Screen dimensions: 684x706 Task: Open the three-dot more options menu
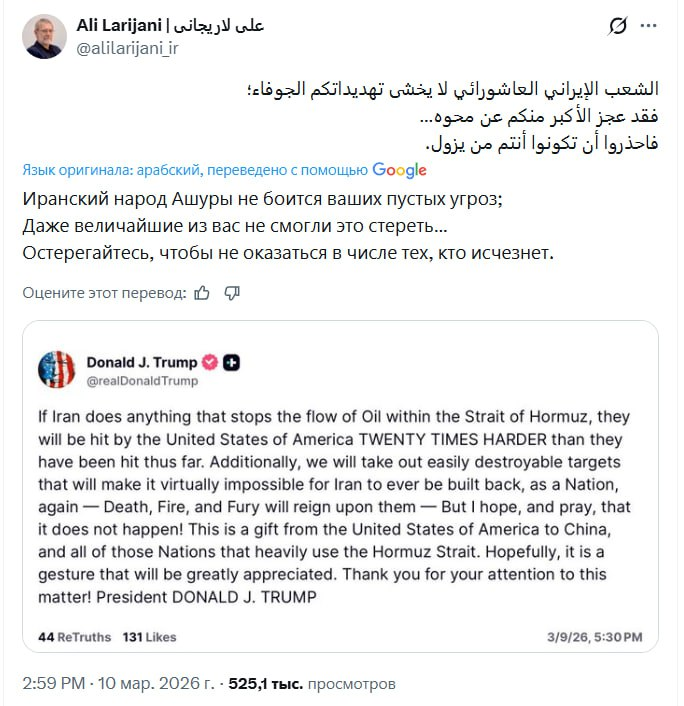pyautogui.click(x=651, y=26)
